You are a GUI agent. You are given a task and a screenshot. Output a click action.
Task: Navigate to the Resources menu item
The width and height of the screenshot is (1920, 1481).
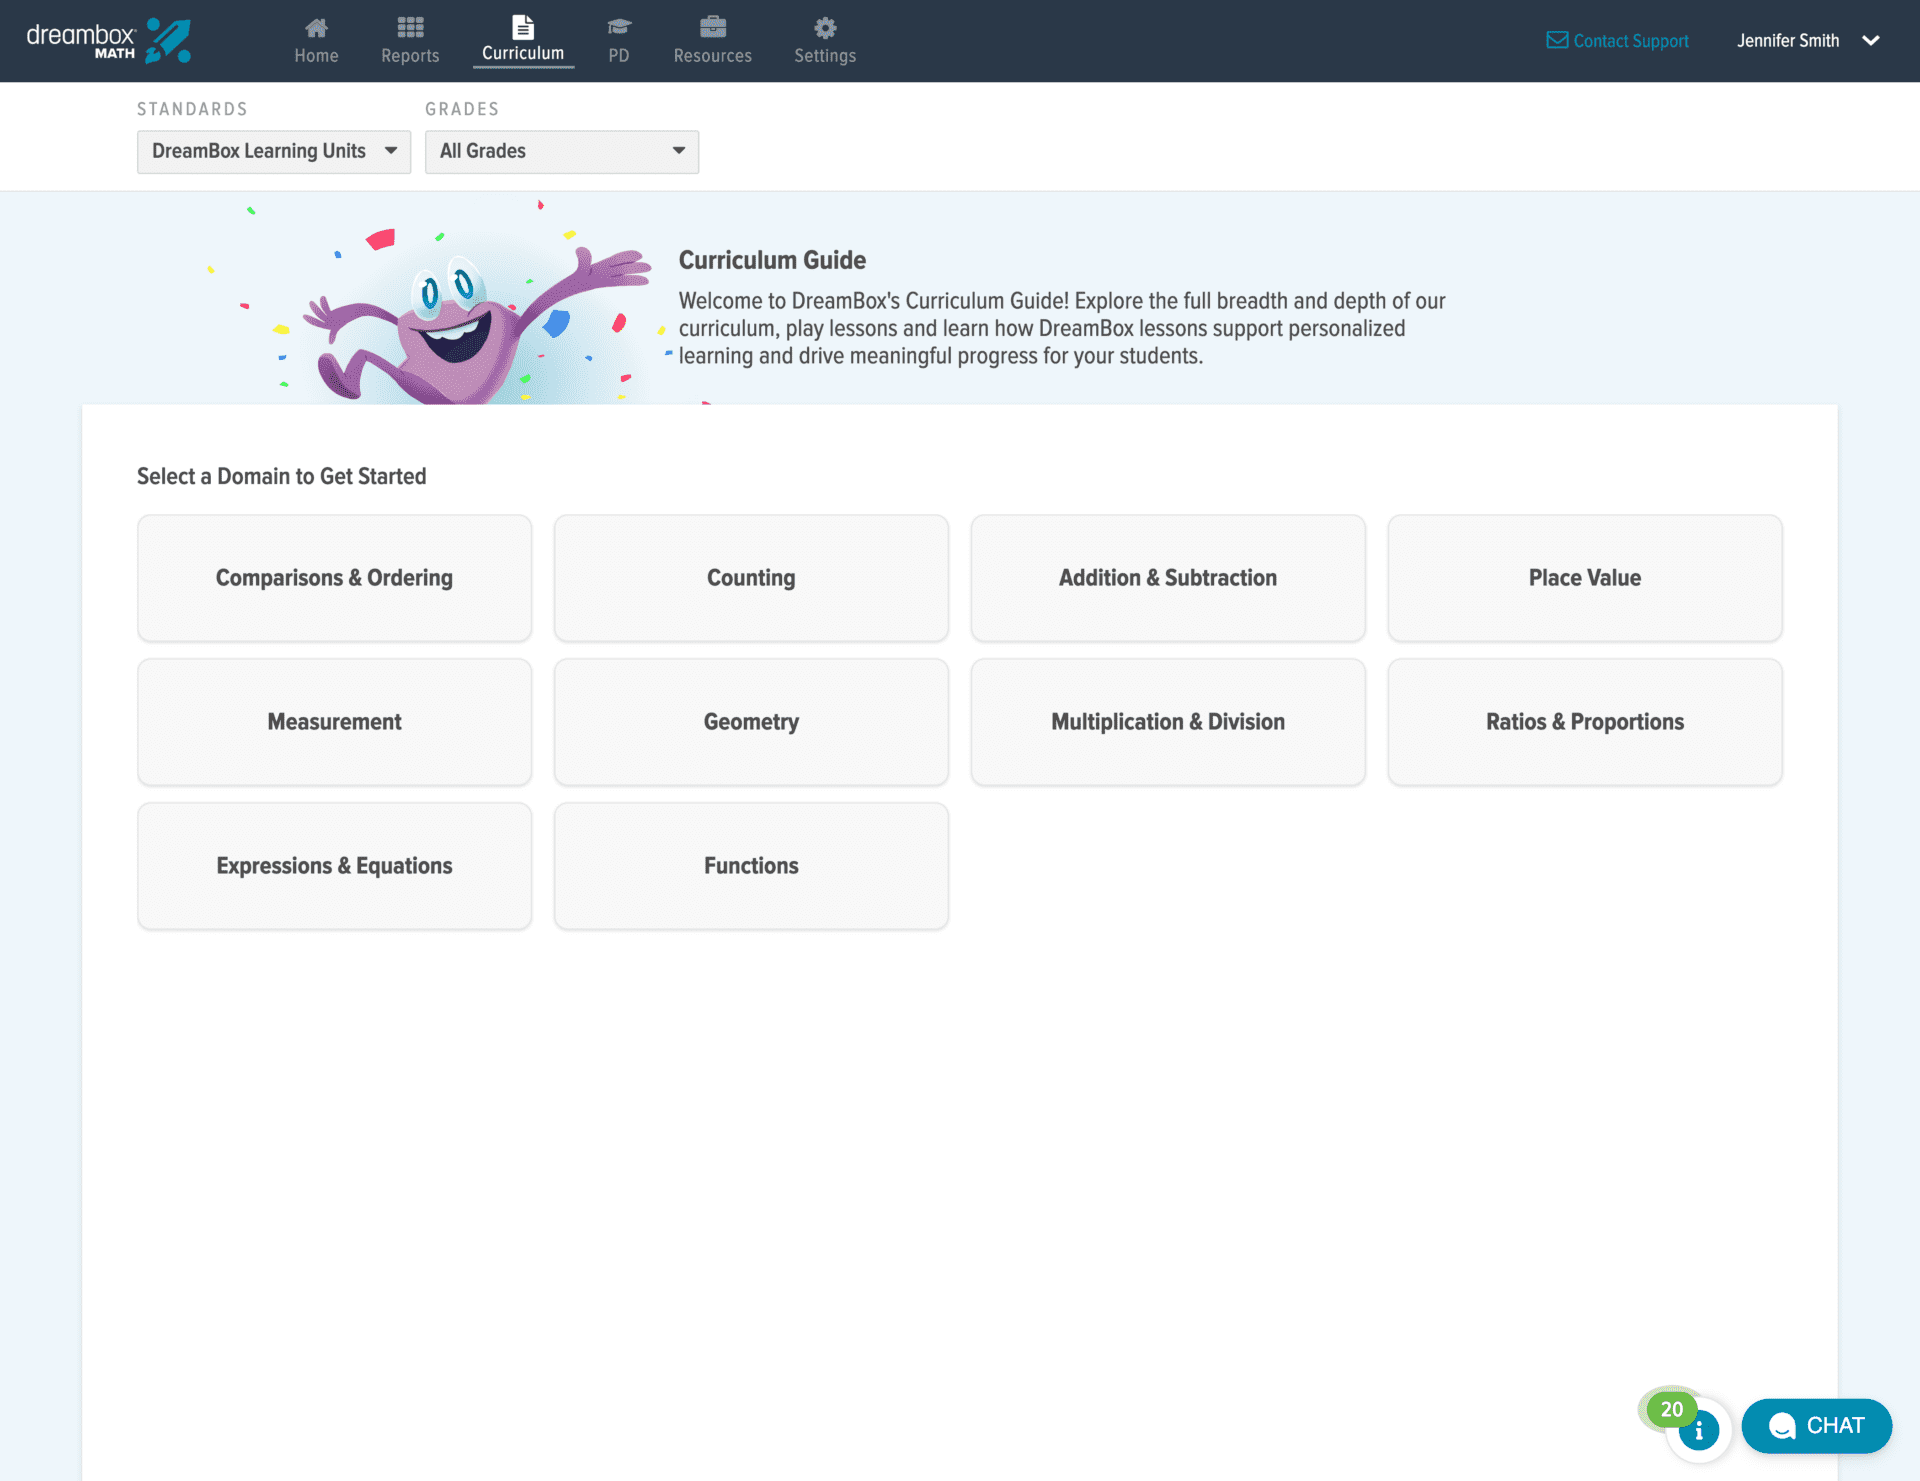712,41
